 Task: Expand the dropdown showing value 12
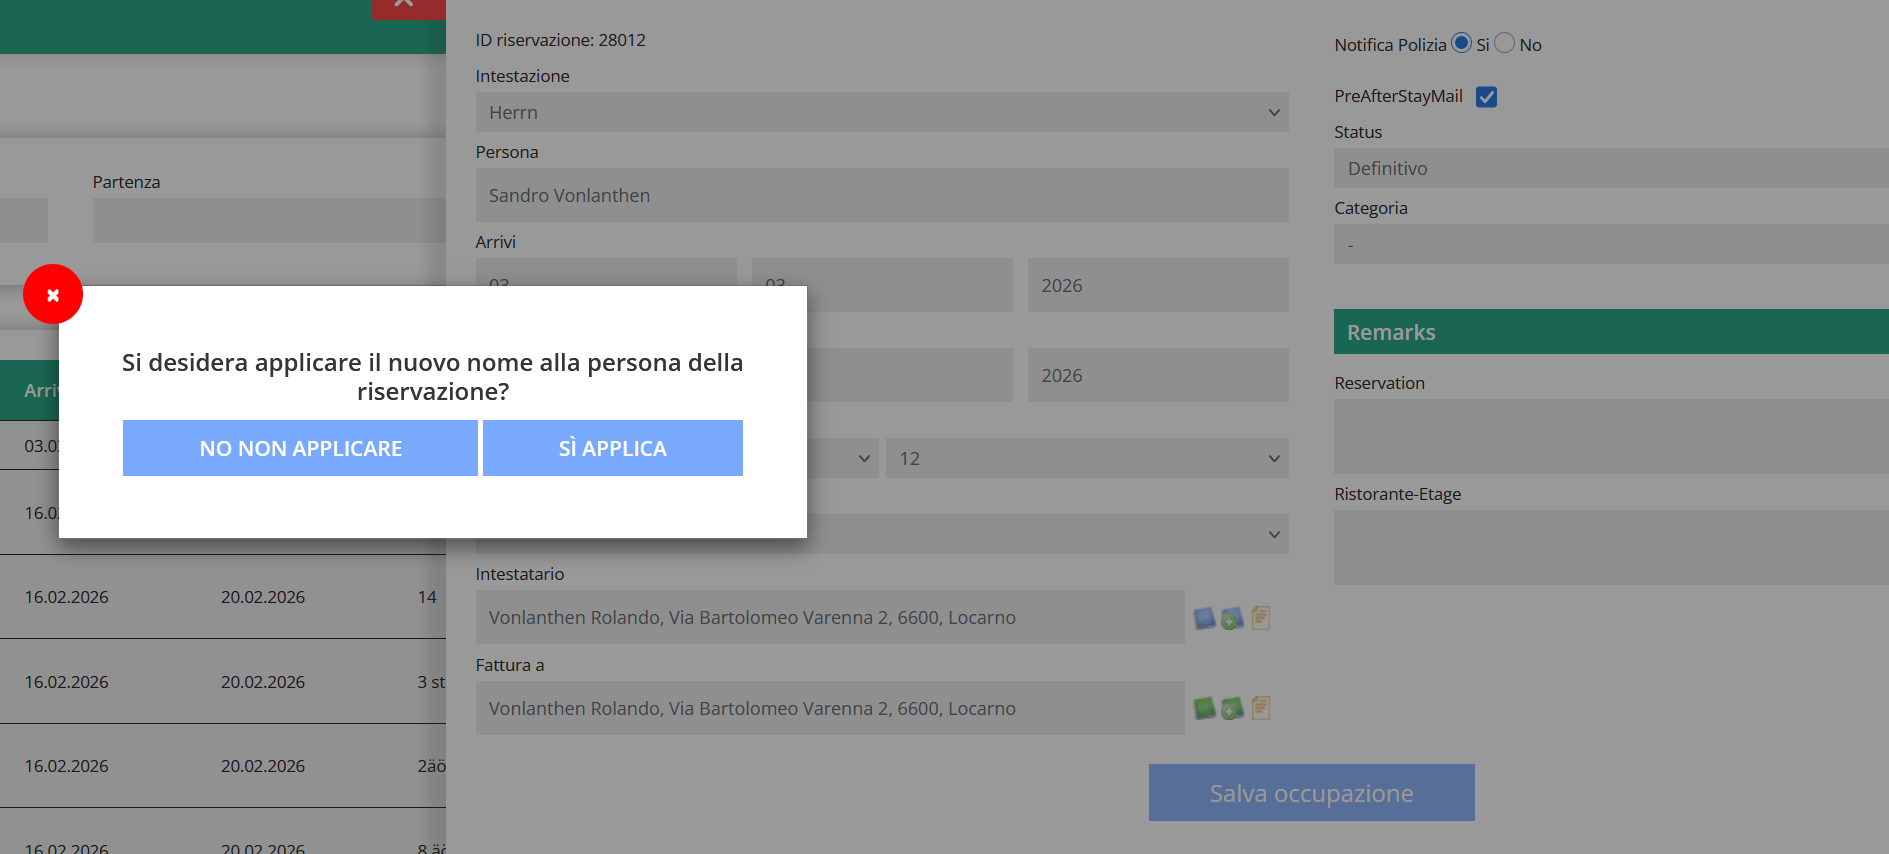pyautogui.click(x=1086, y=458)
